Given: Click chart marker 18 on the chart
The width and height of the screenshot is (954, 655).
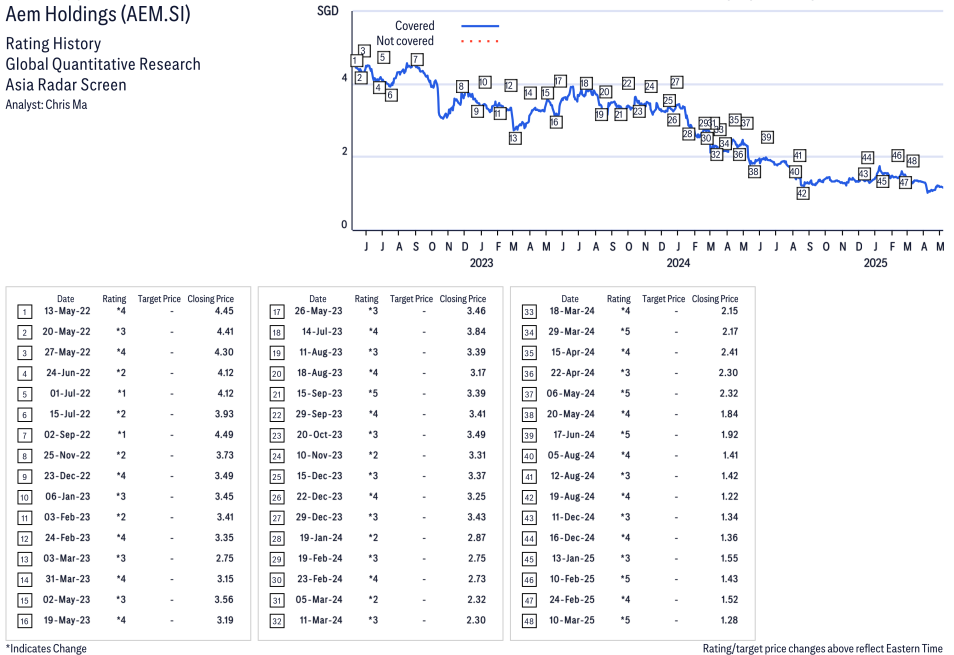Looking at the screenshot, I should coord(585,83).
